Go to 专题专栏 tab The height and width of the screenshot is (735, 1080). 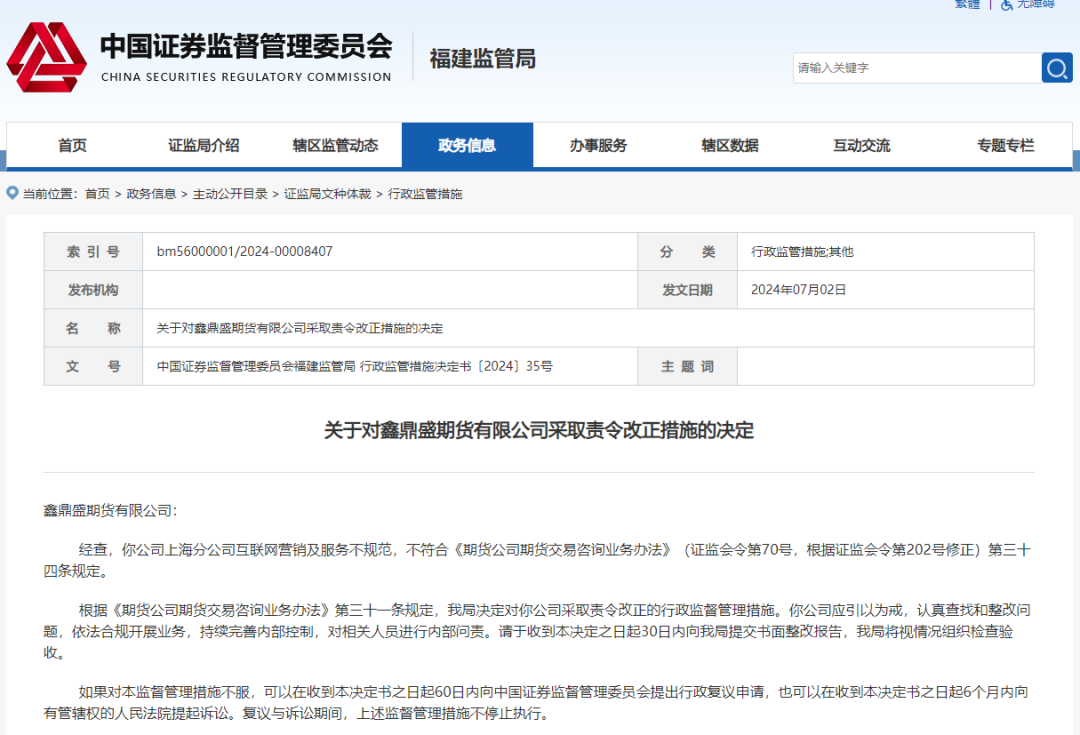pos(1005,146)
